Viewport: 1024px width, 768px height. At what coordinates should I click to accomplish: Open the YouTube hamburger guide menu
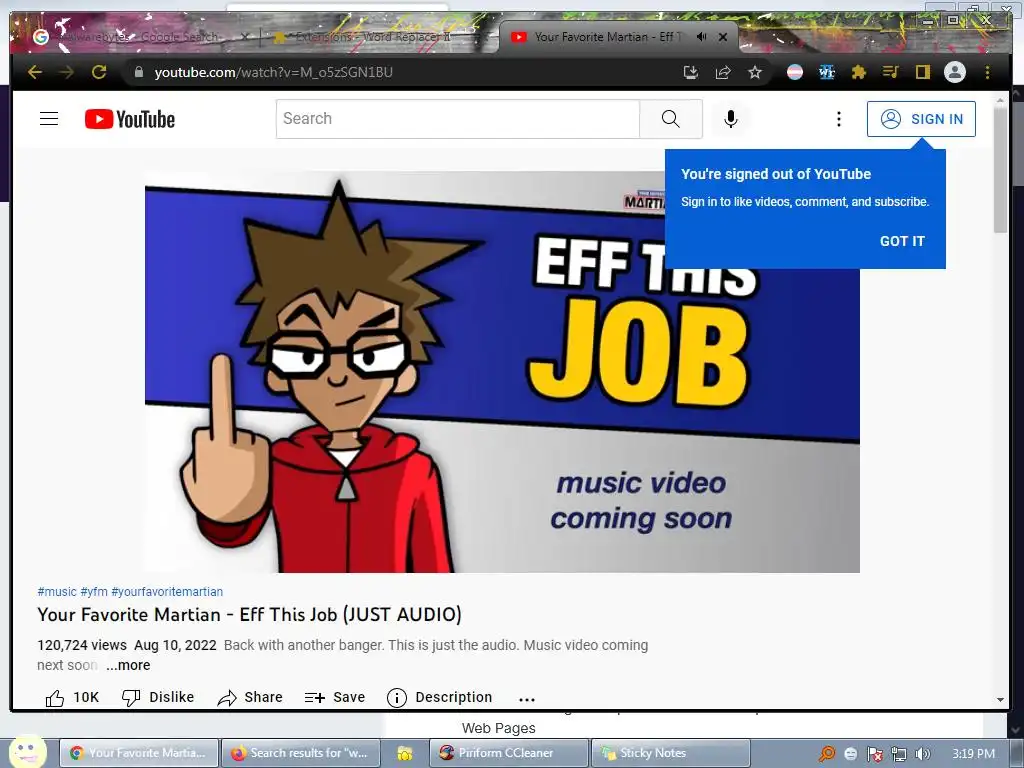pos(49,119)
